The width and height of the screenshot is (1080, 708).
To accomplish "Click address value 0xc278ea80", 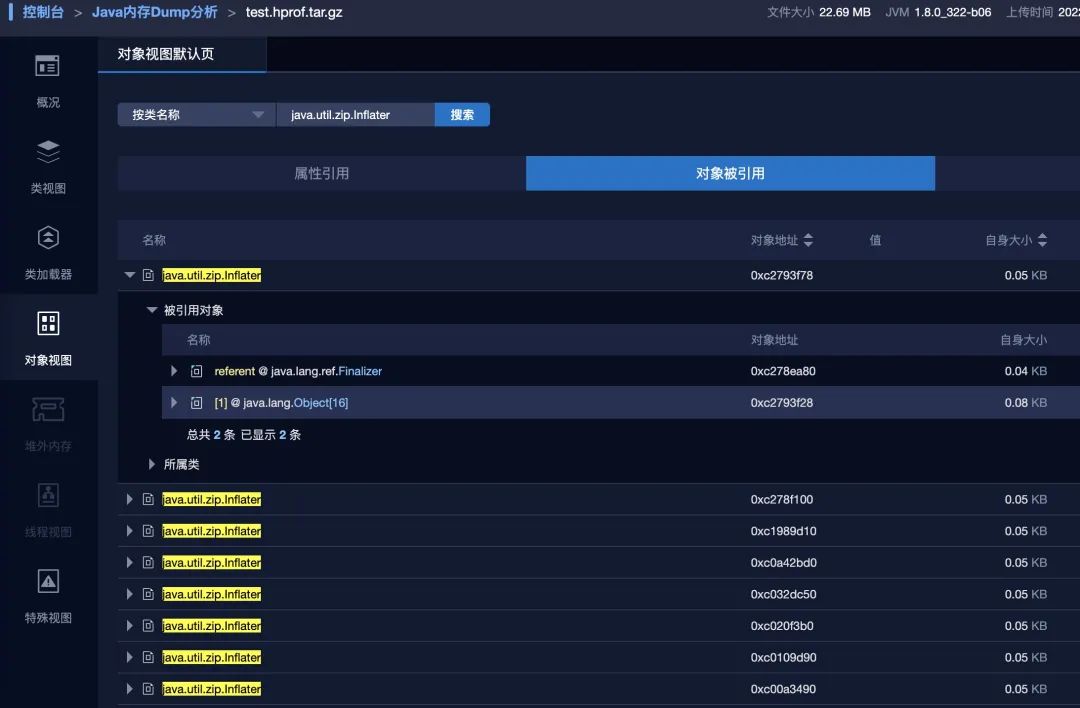I will [x=783, y=371].
